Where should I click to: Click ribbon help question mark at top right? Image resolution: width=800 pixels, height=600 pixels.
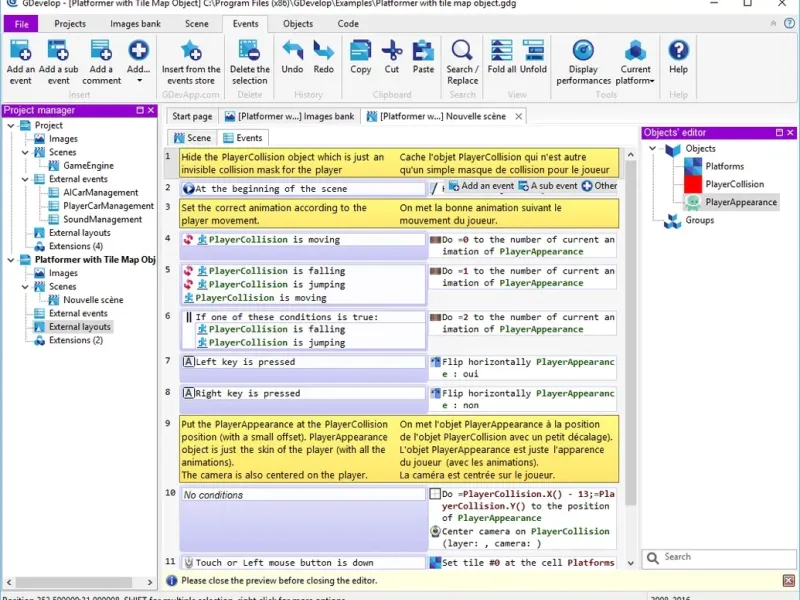(789, 23)
